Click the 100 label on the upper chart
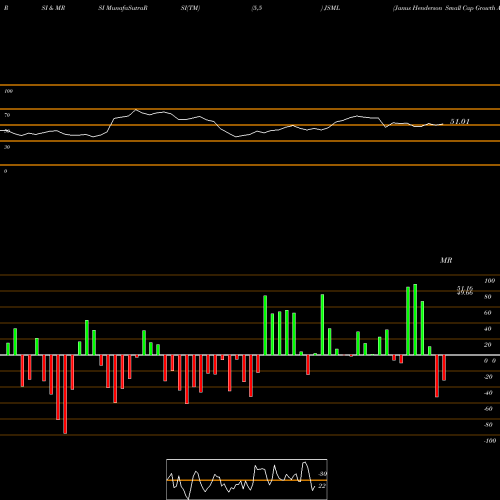The width and height of the screenshot is (500, 500). coord(8,91)
